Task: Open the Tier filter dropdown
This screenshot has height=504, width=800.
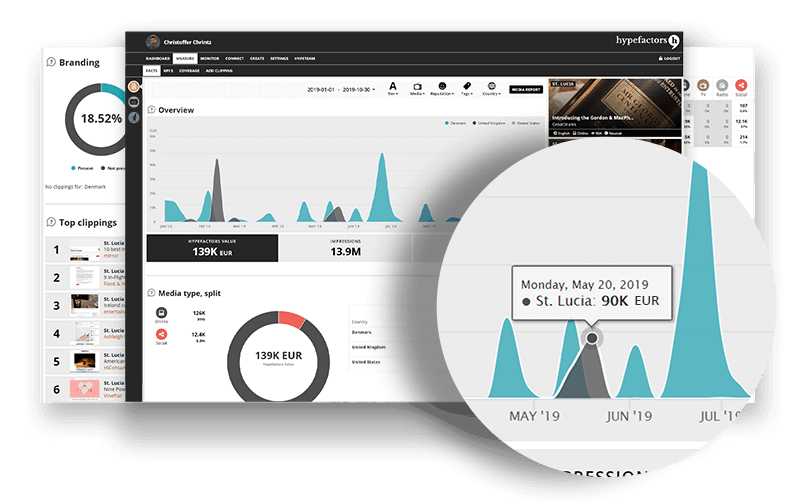Action: tap(392, 88)
